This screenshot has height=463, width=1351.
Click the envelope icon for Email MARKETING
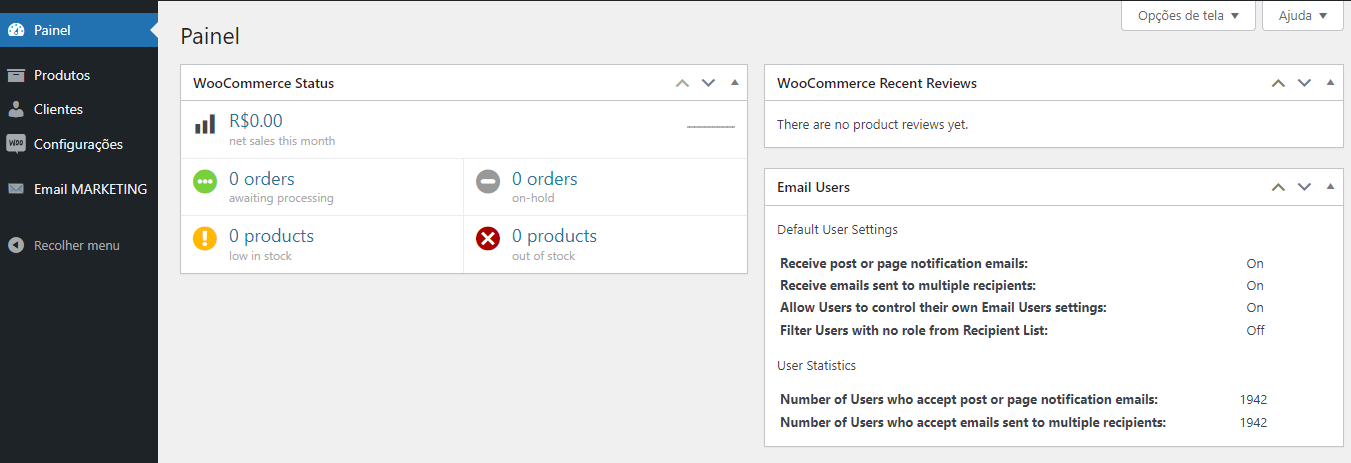16,189
